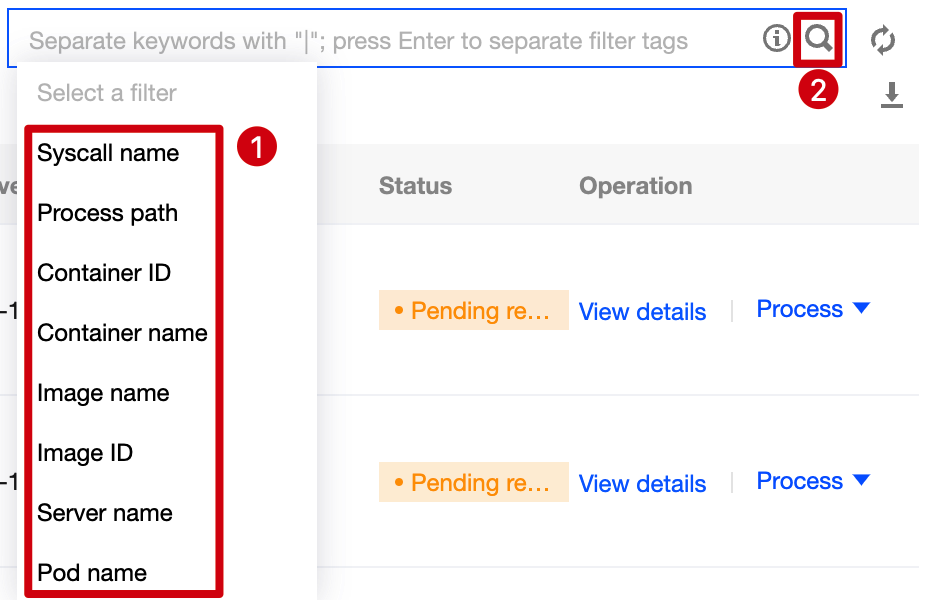Click second row Pending status badge

(473, 483)
